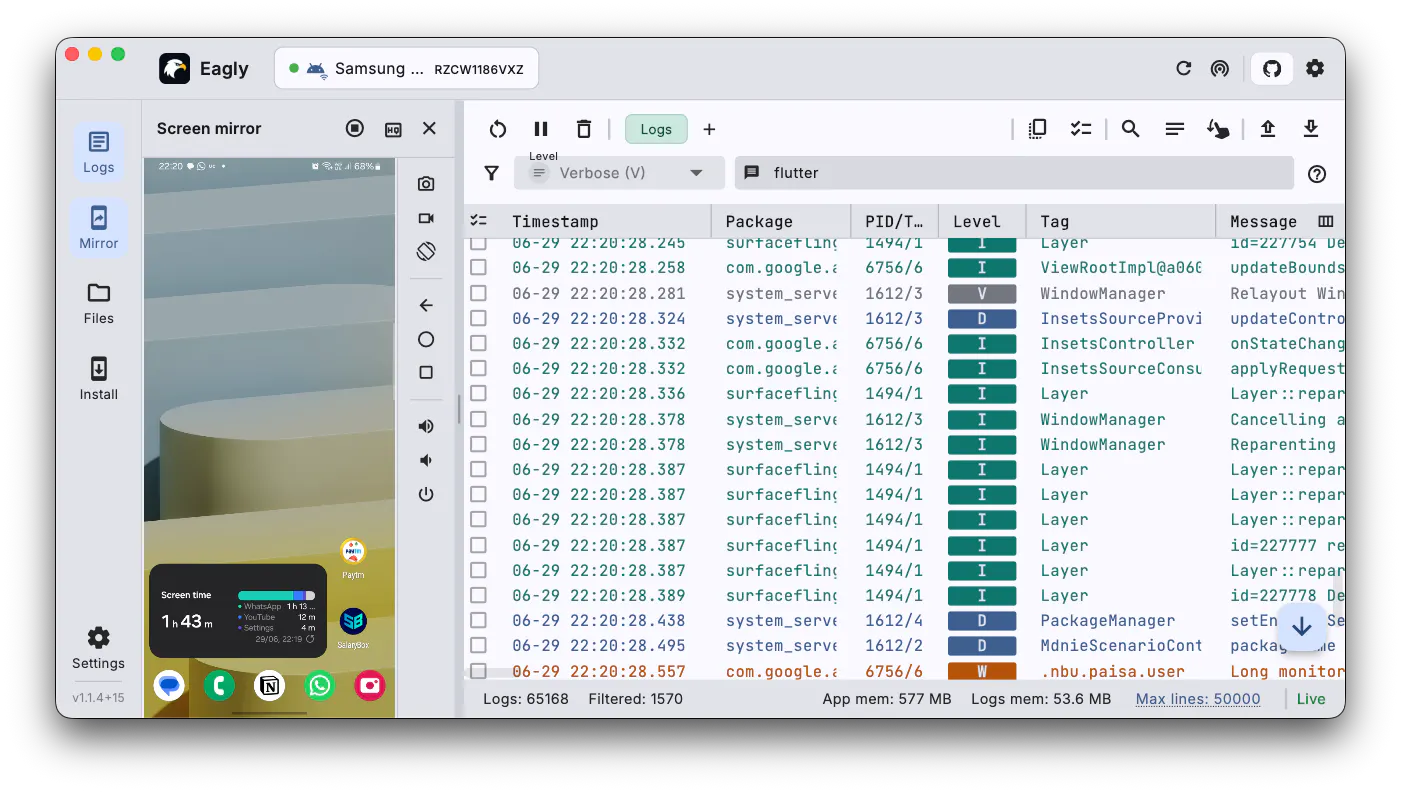
Task: Toggle HD quality in Screen mirror header
Action: 393,129
